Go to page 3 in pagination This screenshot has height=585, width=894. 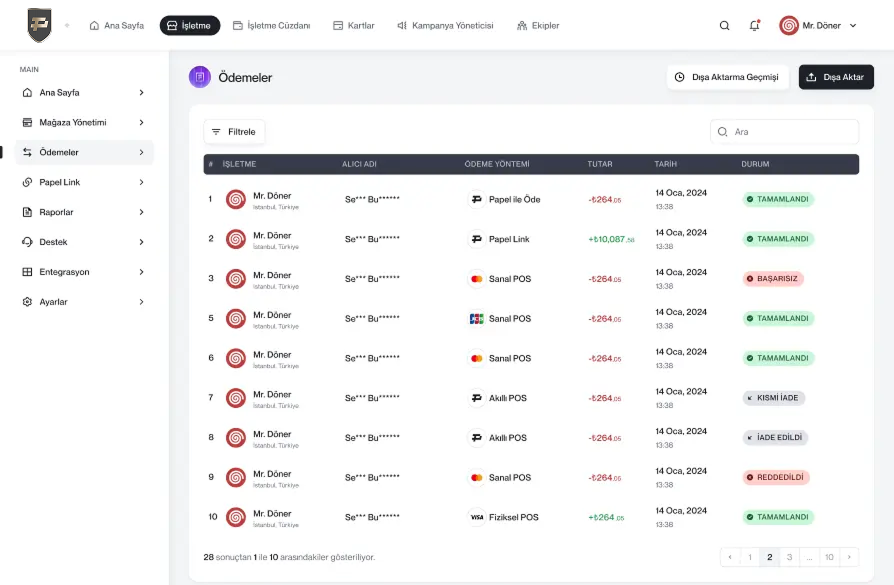tap(789, 557)
